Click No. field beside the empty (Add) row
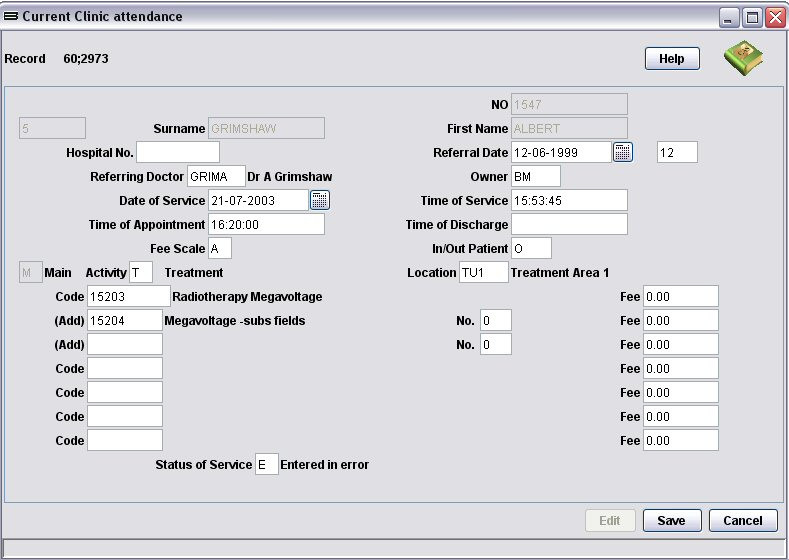789x560 pixels. coord(496,344)
